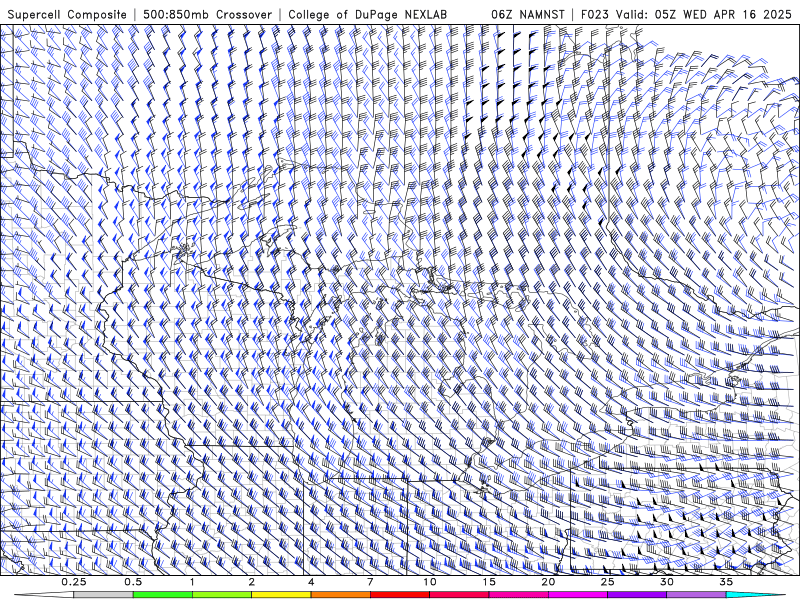Select the 1 value on the color scale

tap(192, 582)
